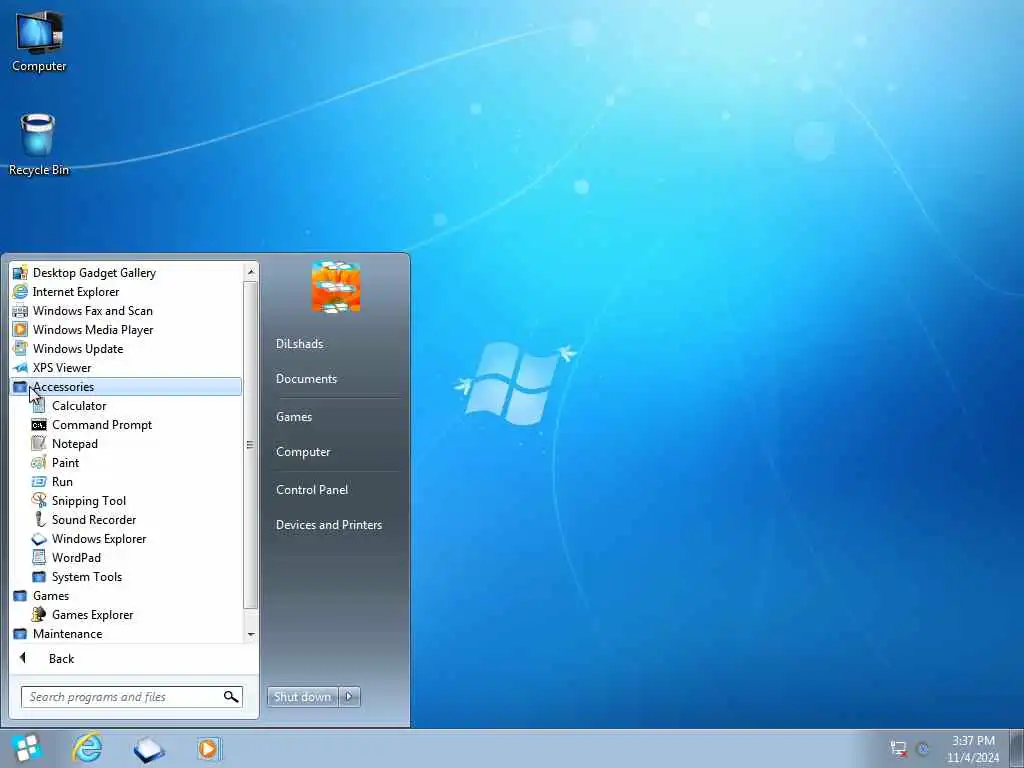Click the Shut down button
The width and height of the screenshot is (1024, 768).
pos(302,697)
